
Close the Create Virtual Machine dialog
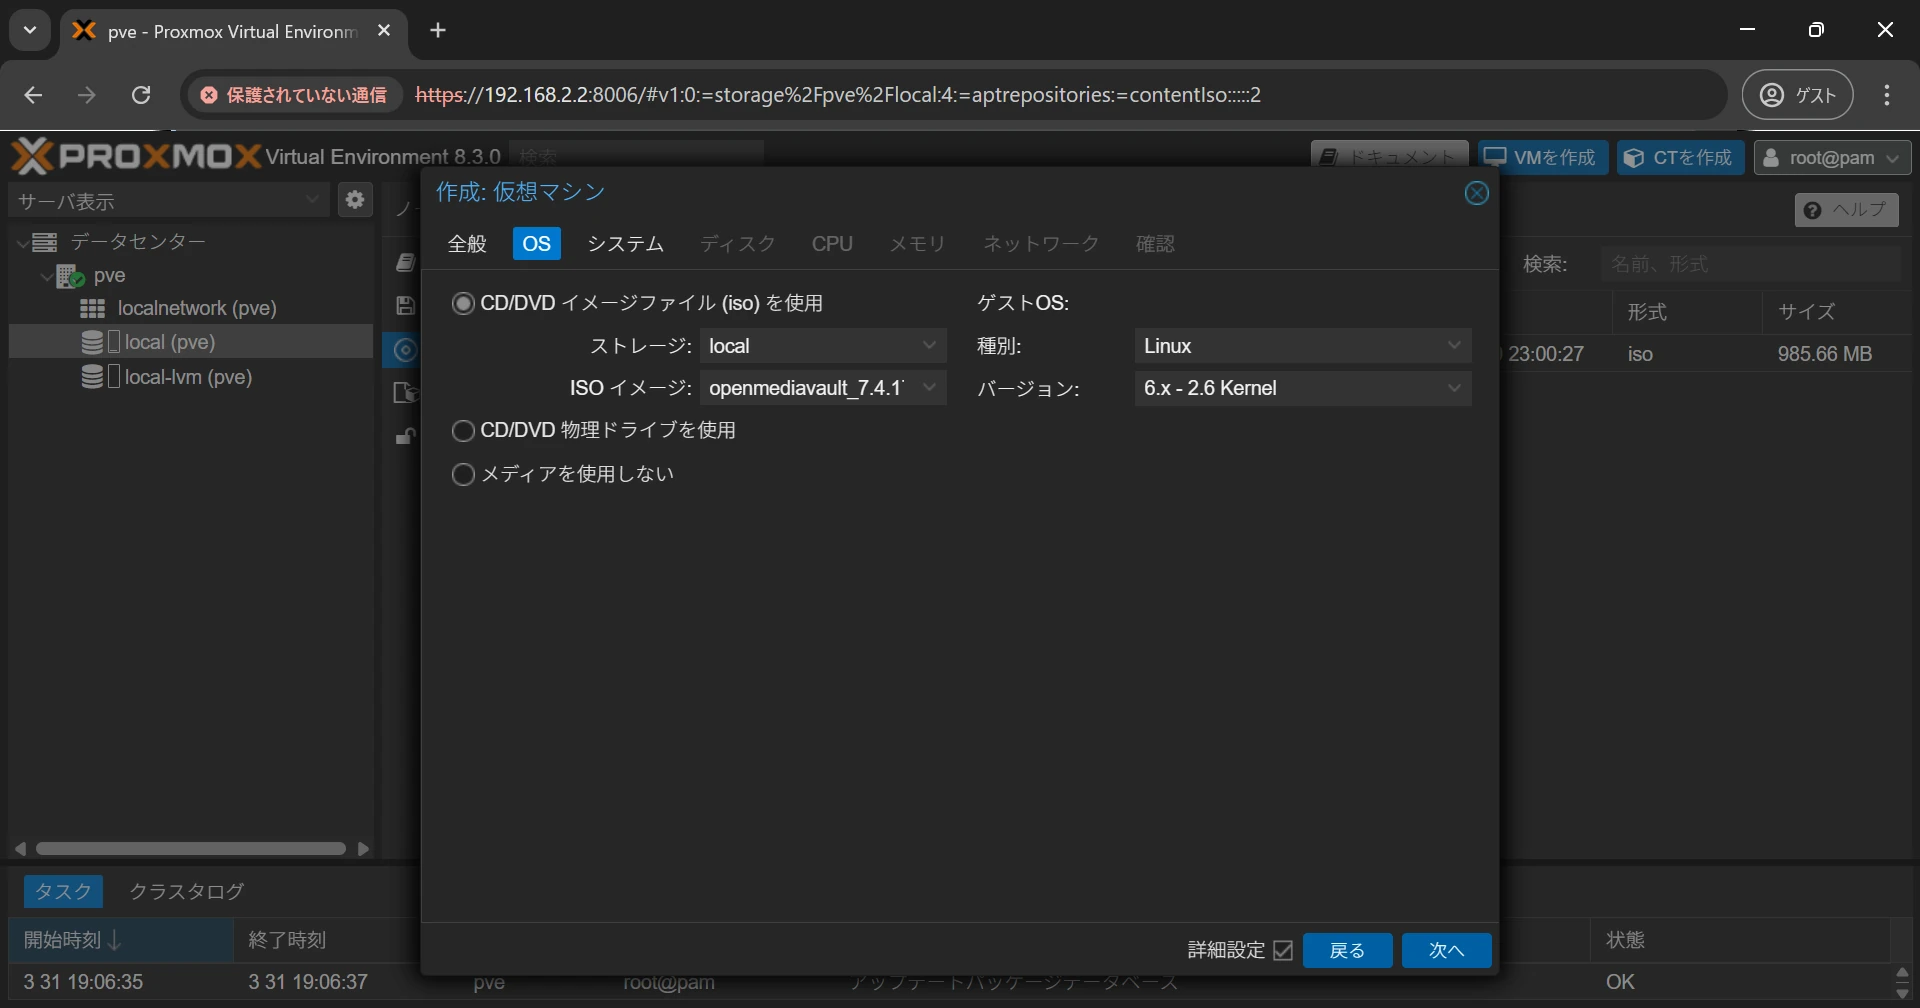[1476, 193]
